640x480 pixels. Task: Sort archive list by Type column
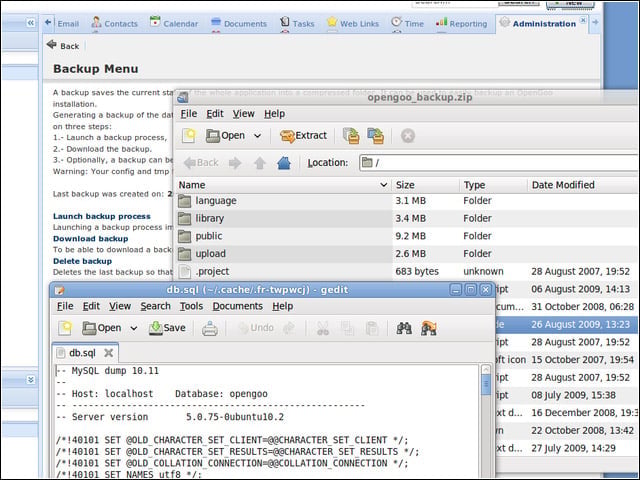493,185
